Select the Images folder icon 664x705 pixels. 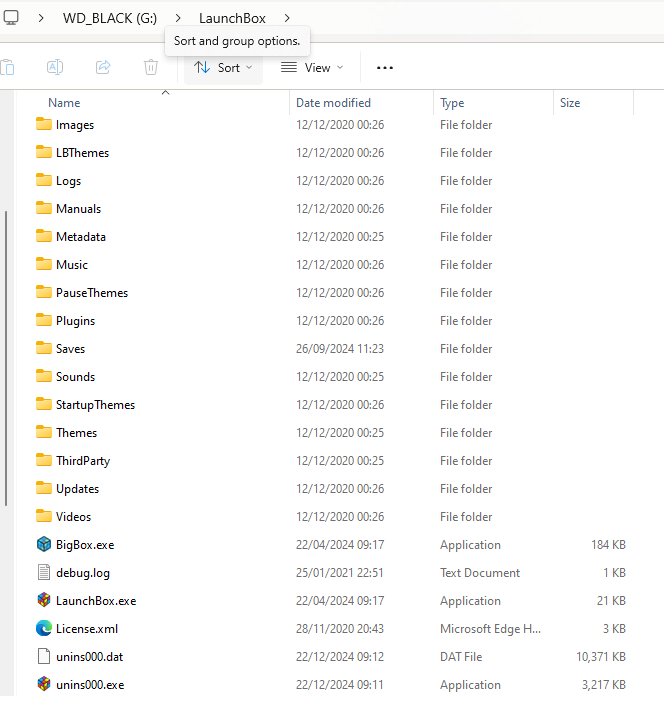pyautogui.click(x=44, y=124)
